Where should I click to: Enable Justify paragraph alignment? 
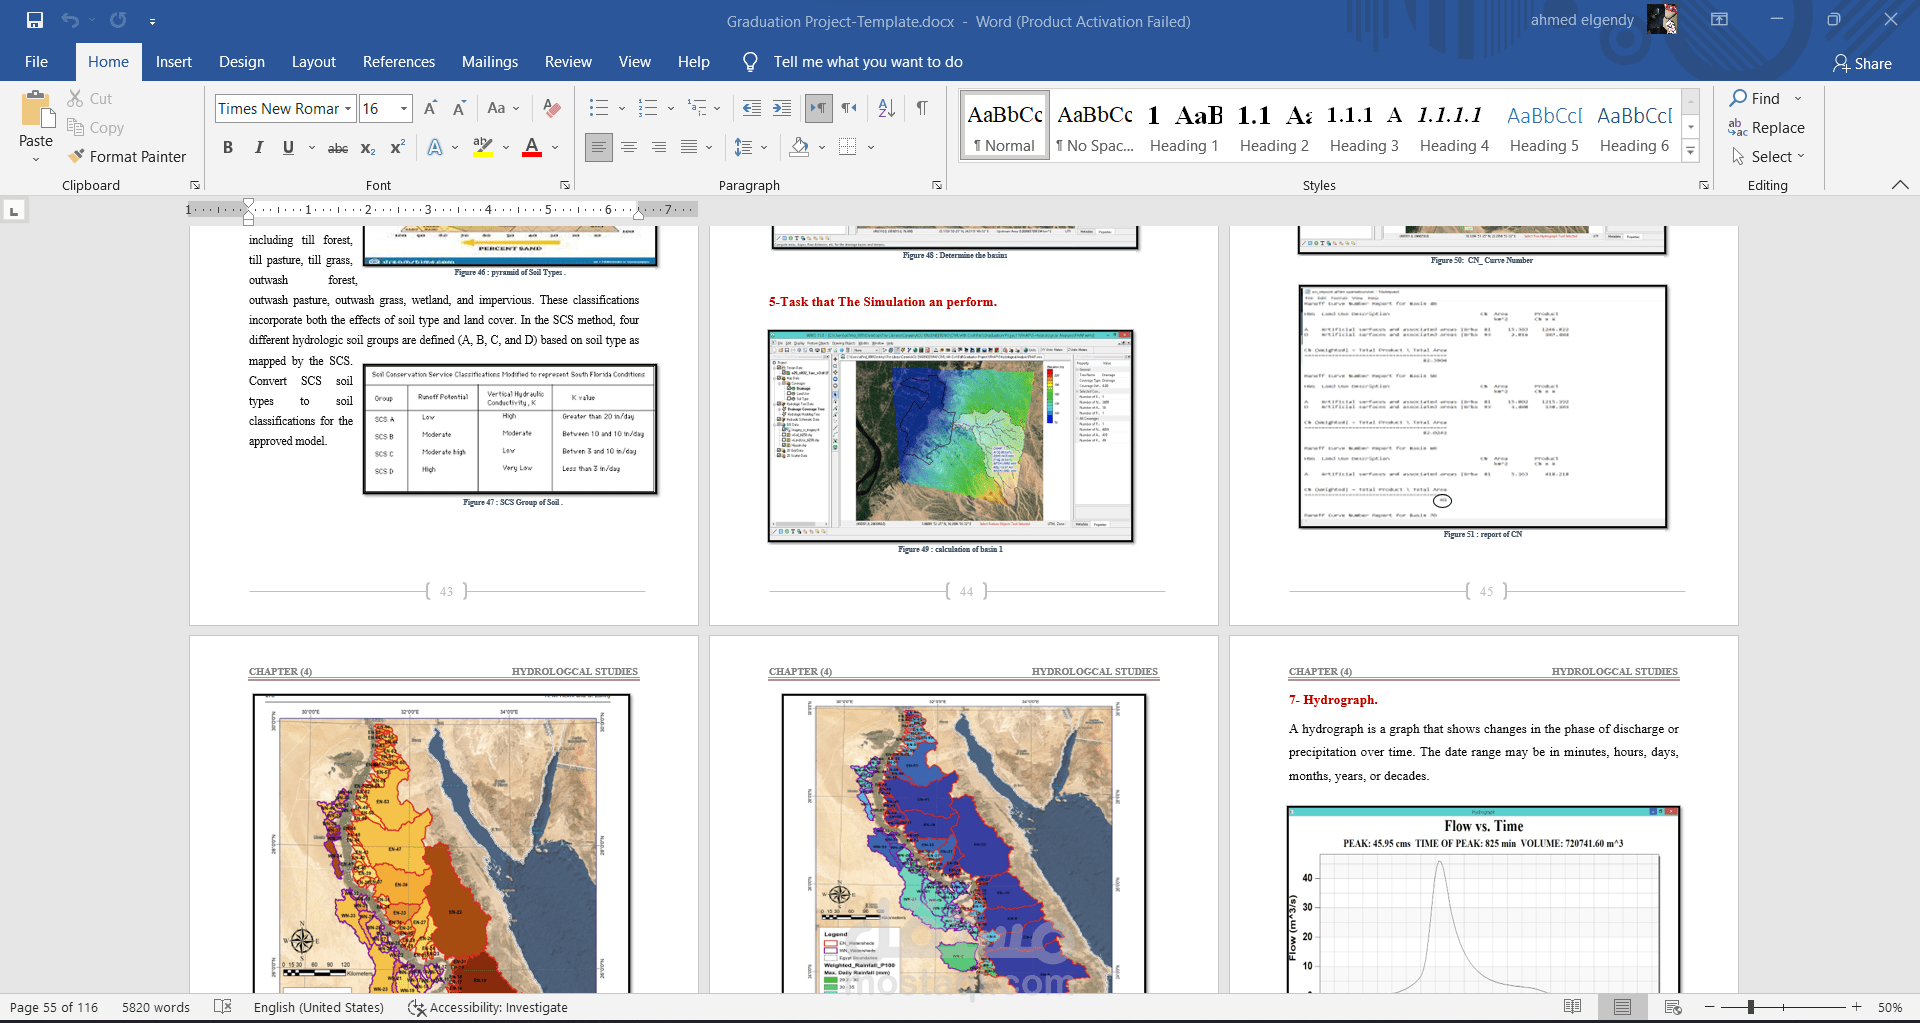[689, 147]
